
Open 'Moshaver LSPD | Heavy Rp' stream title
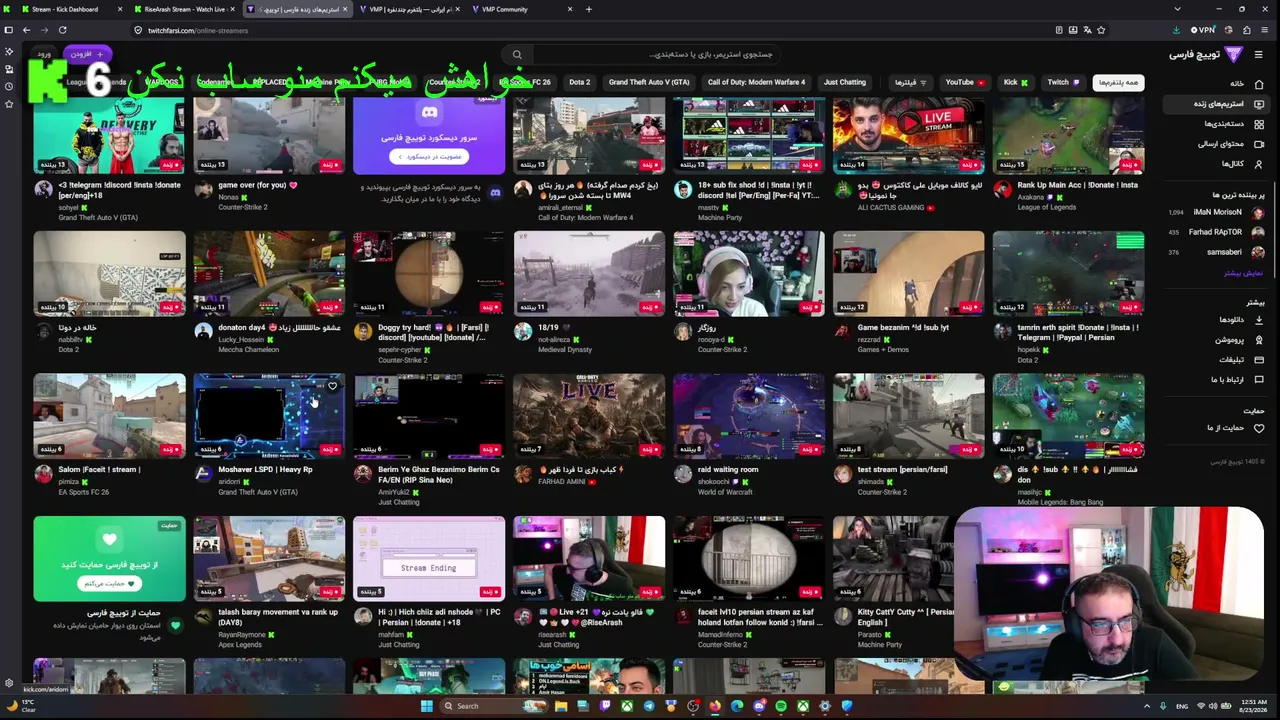[265, 470]
